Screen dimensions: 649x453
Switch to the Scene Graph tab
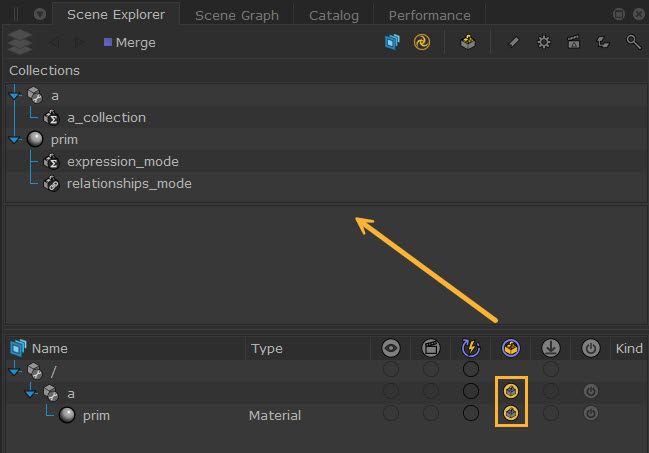236,15
